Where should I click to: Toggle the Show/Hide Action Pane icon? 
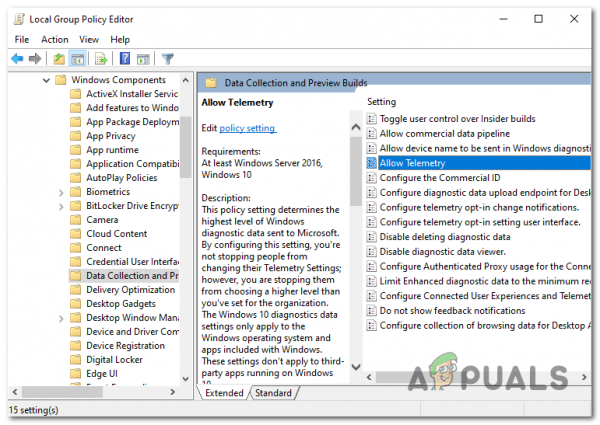coord(143,59)
